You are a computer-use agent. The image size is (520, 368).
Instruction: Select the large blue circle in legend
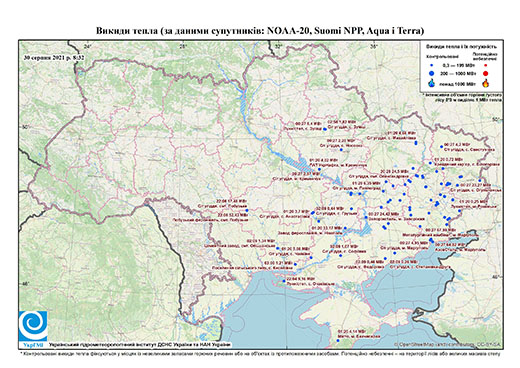click(432, 73)
